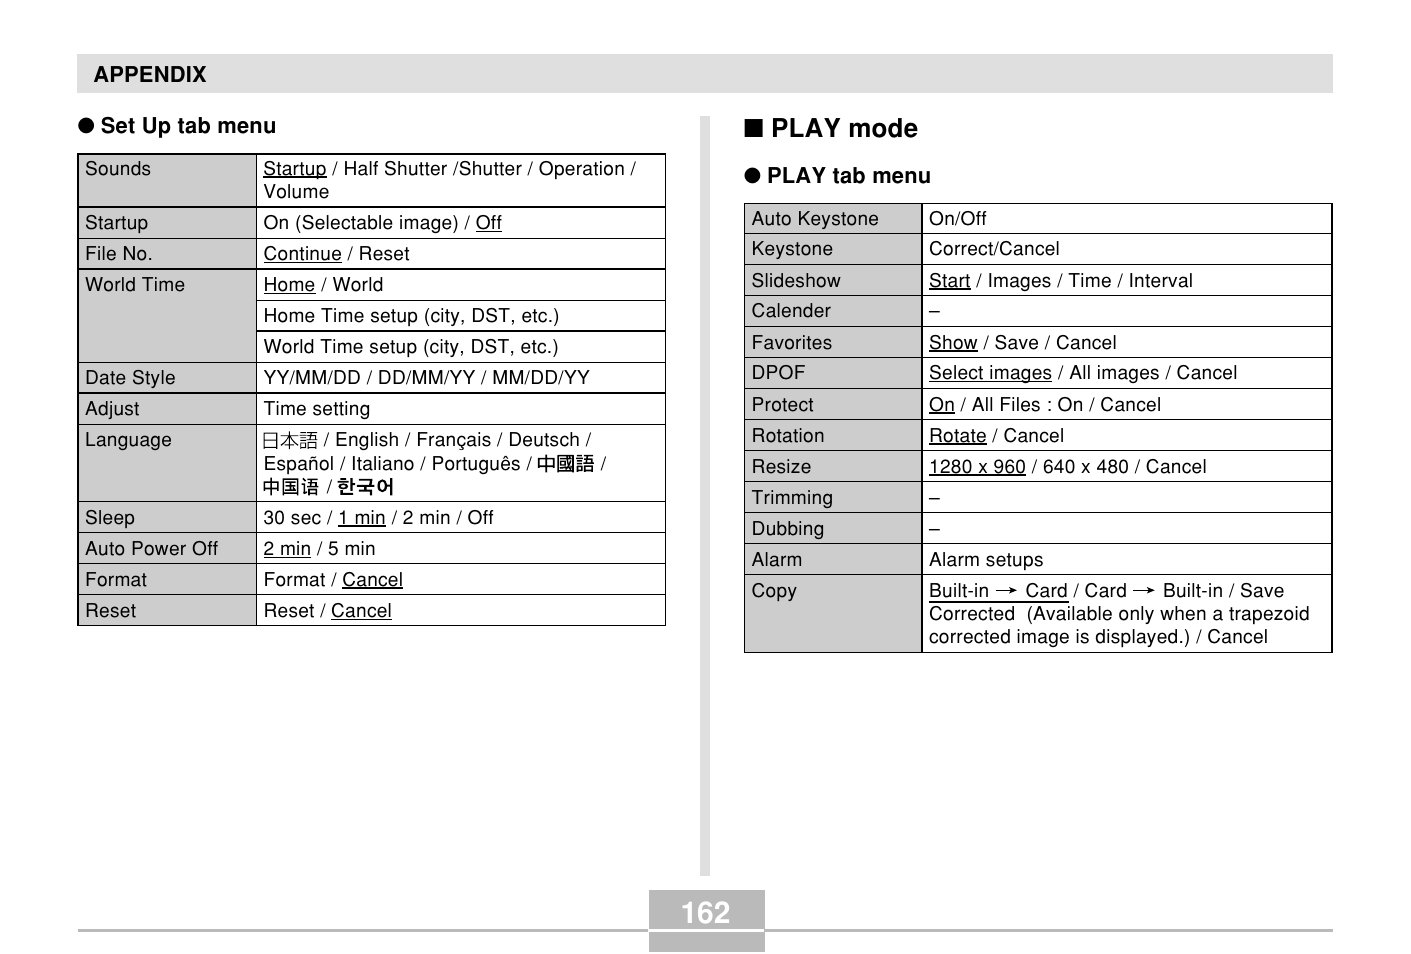Select the 'YY/MM/DD / DD/MM/YY / MM/DD/YY' cell

(x=461, y=378)
